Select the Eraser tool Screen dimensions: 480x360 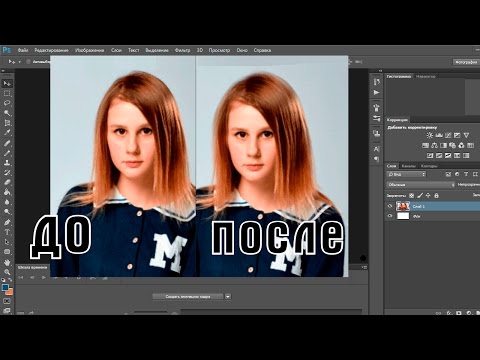7,182
